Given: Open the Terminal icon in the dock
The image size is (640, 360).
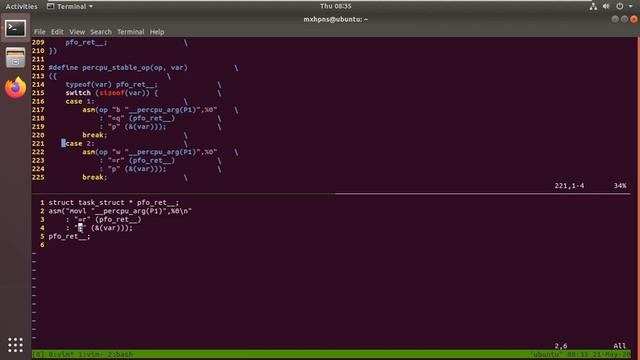Looking at the screenshot, I should coord(16,29).
